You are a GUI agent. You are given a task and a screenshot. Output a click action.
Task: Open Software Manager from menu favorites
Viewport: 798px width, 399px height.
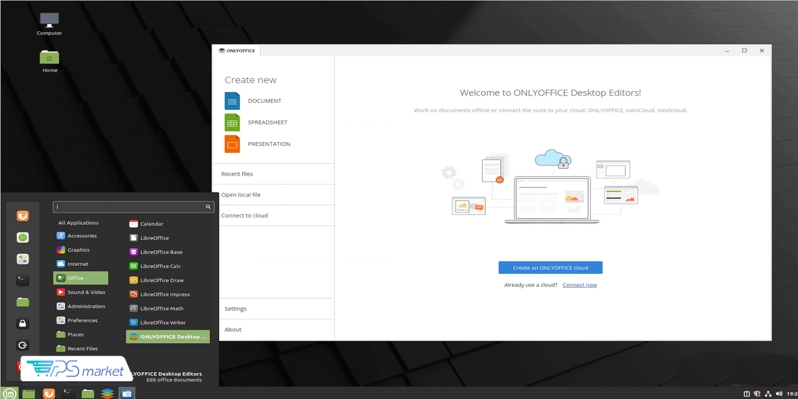click(22, 238)
